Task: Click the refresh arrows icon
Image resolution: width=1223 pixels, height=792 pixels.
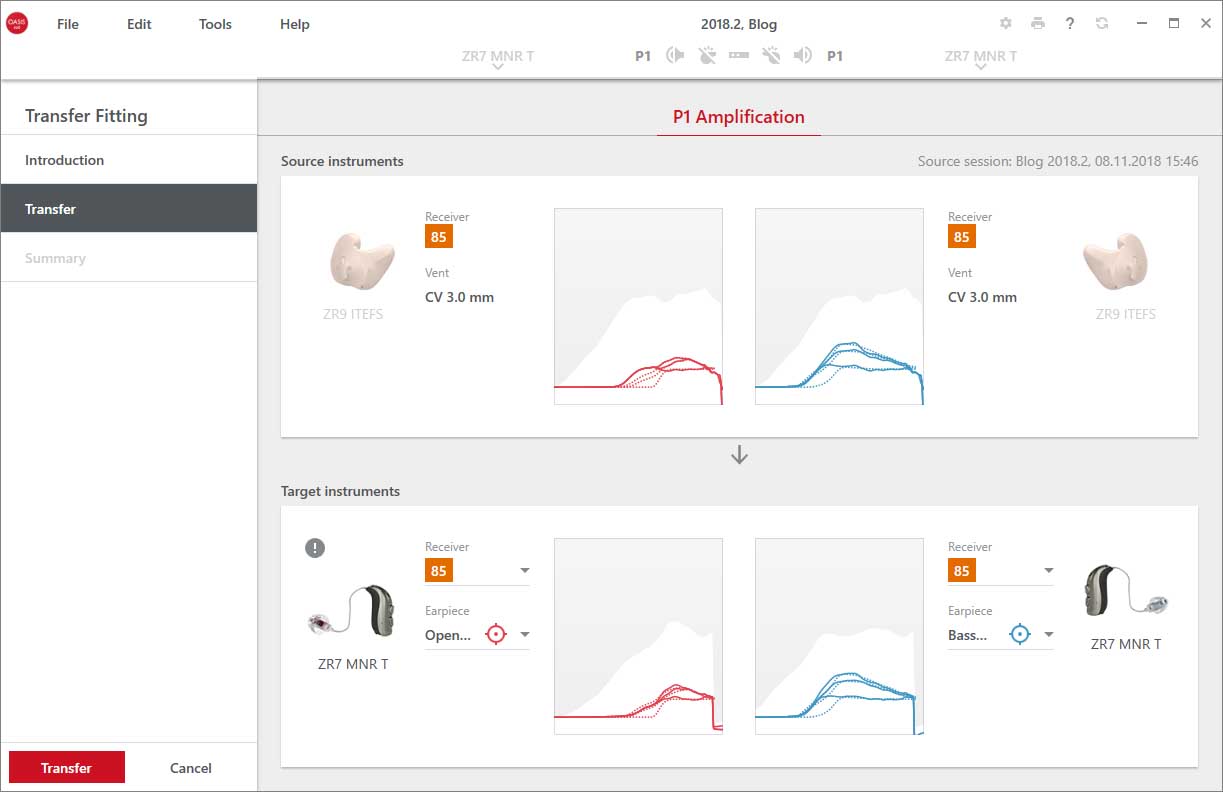Action: pos(1102,23)
